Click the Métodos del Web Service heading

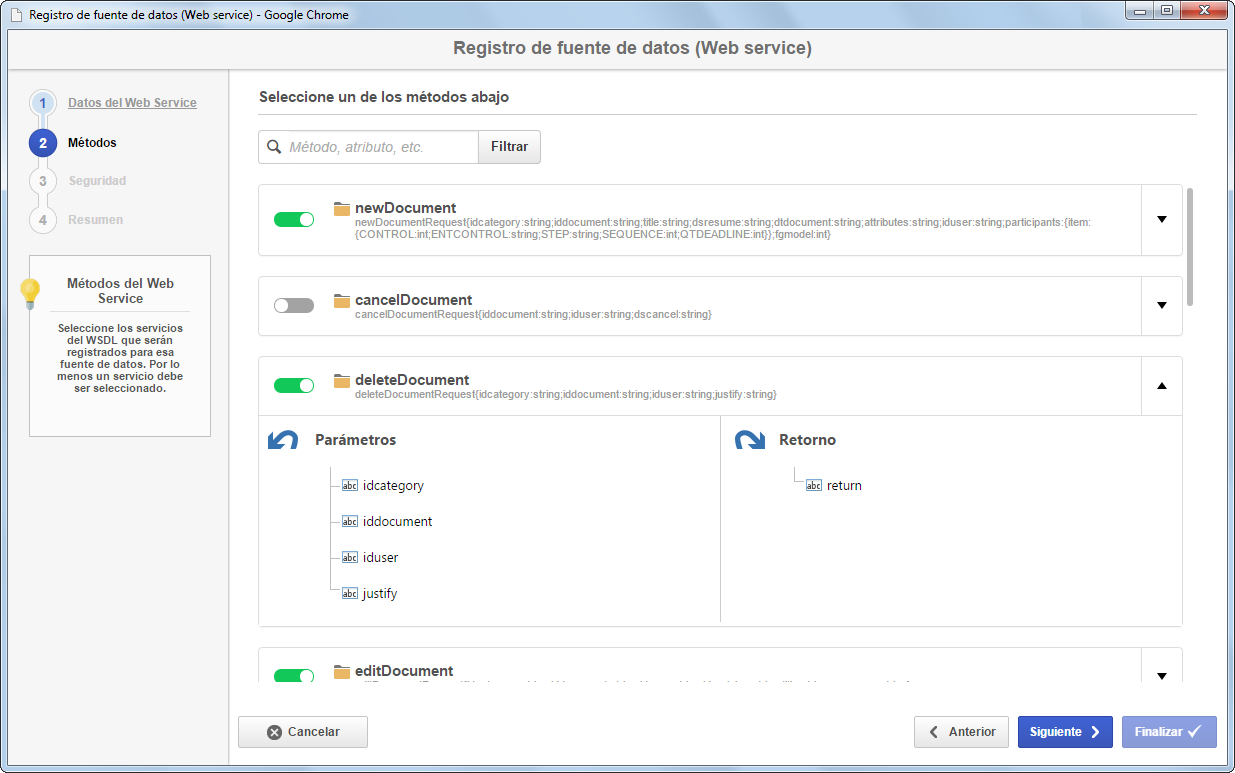tap(120, 291)
